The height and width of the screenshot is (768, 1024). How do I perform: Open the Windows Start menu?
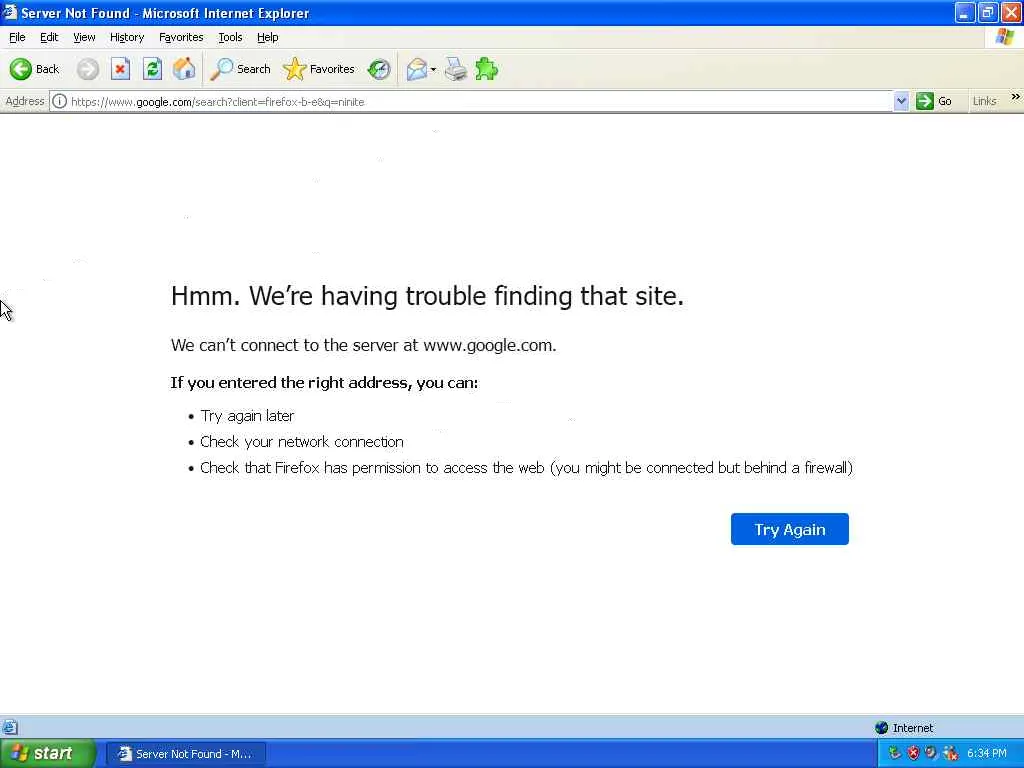pos(47,753)
